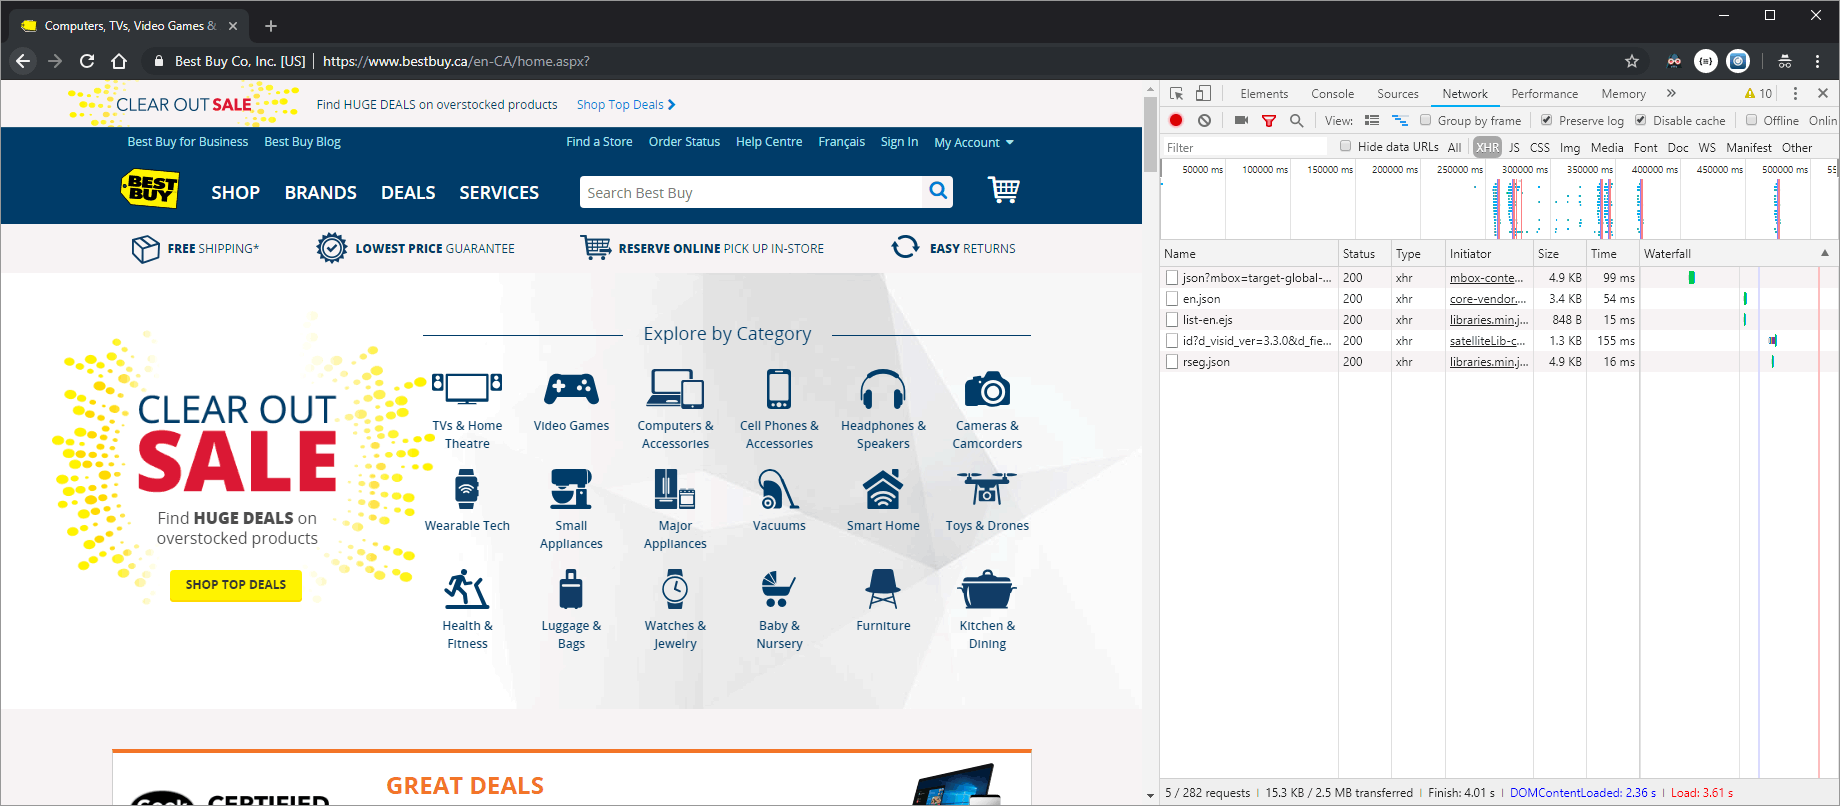The height and width of the screenshot is (806, 1840).
Task: Follow the Shop Top Deals link
Action: click(626, 104)
